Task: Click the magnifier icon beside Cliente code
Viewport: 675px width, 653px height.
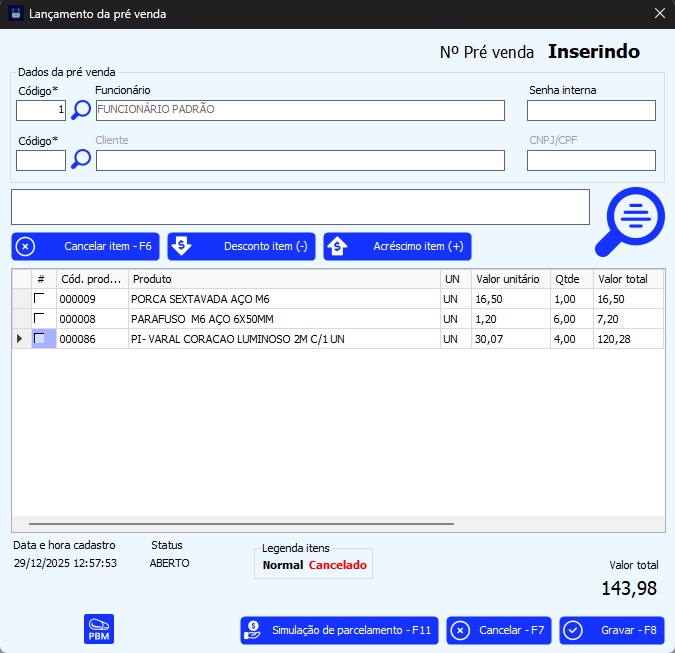Action: tap(81, 160)
